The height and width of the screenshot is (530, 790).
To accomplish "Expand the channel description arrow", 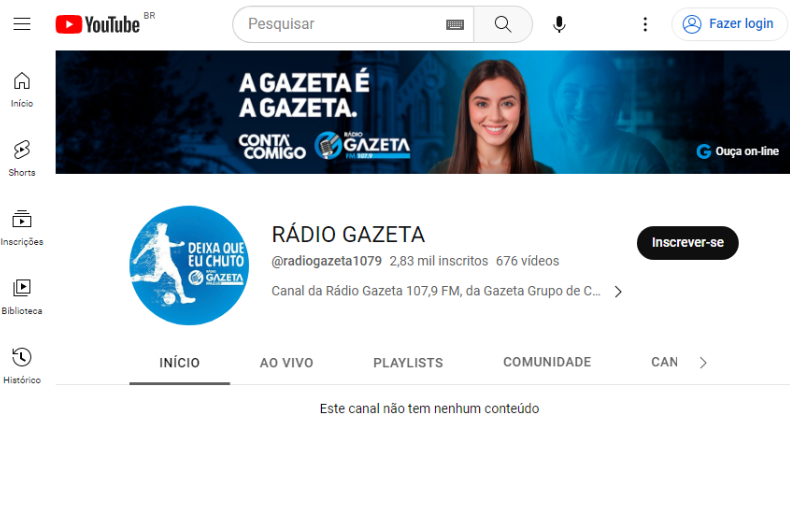I will (x=618, y=292).
